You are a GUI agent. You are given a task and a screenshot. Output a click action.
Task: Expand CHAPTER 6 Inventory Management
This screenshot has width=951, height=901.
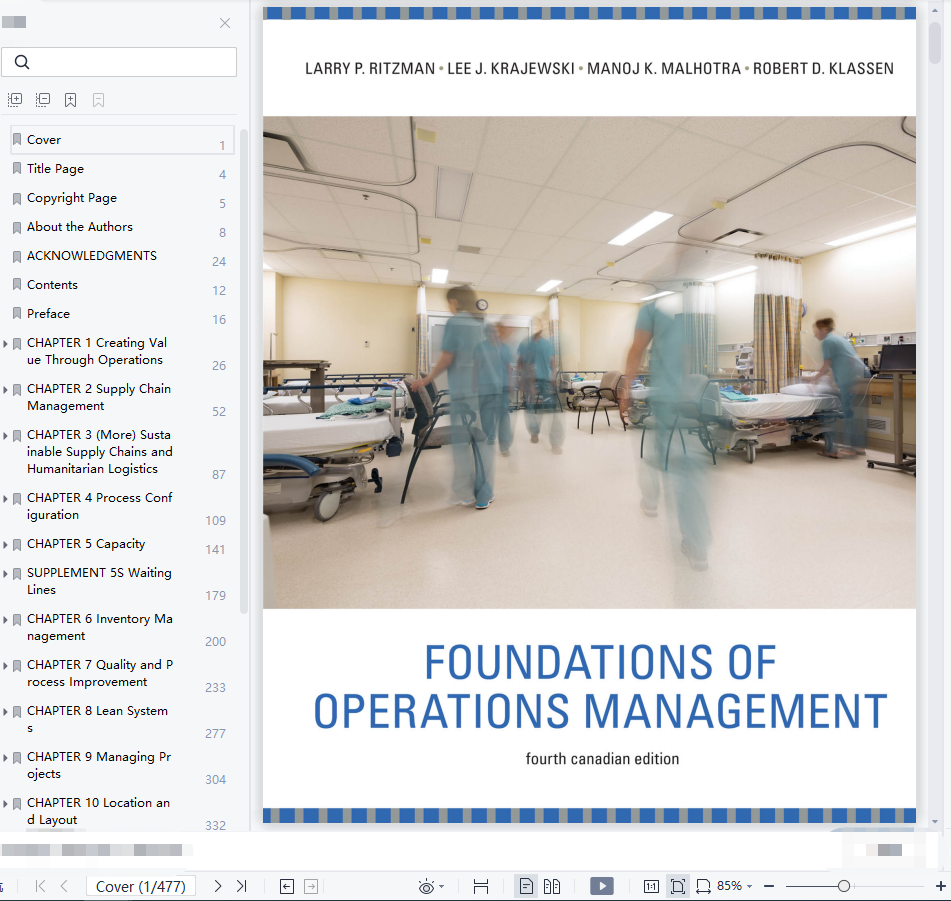pos(5,620)
